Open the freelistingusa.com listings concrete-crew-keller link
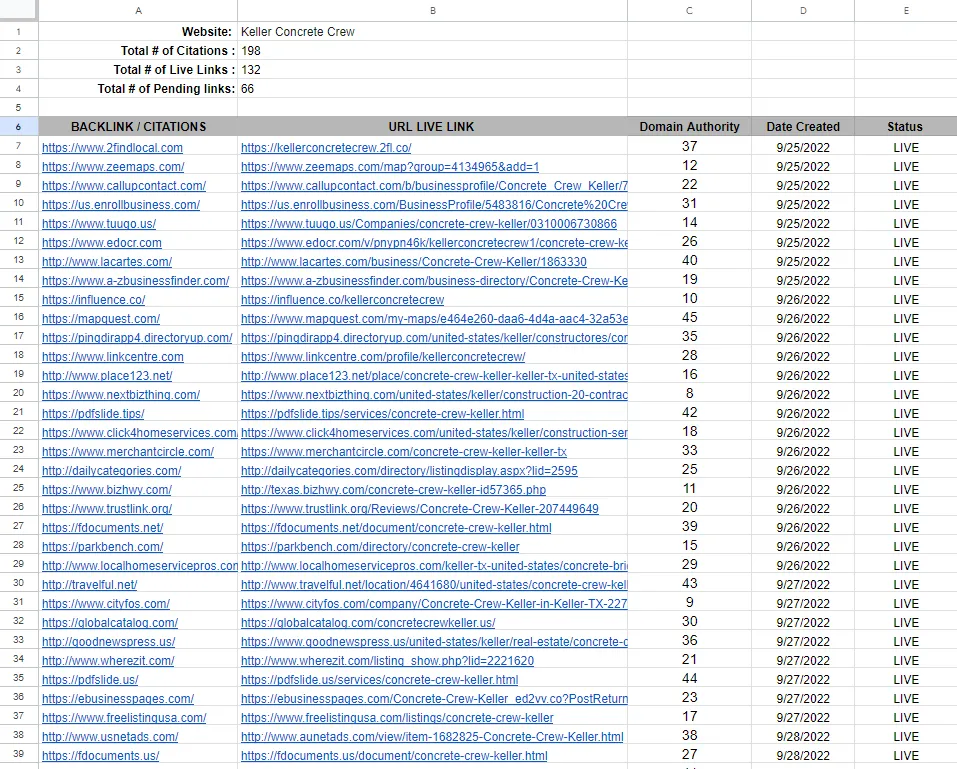 [x=397, y=718]
